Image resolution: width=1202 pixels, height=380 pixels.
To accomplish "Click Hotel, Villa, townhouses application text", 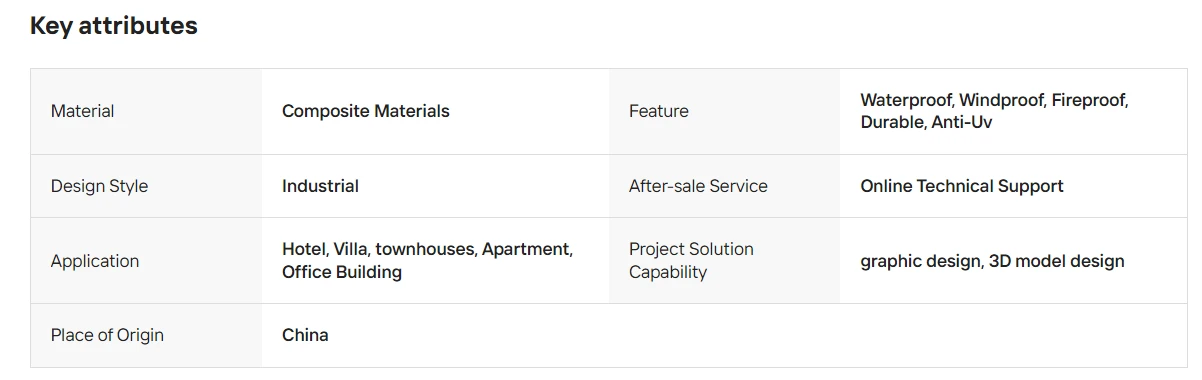I will pyautogui.click(x=379, y=249).
